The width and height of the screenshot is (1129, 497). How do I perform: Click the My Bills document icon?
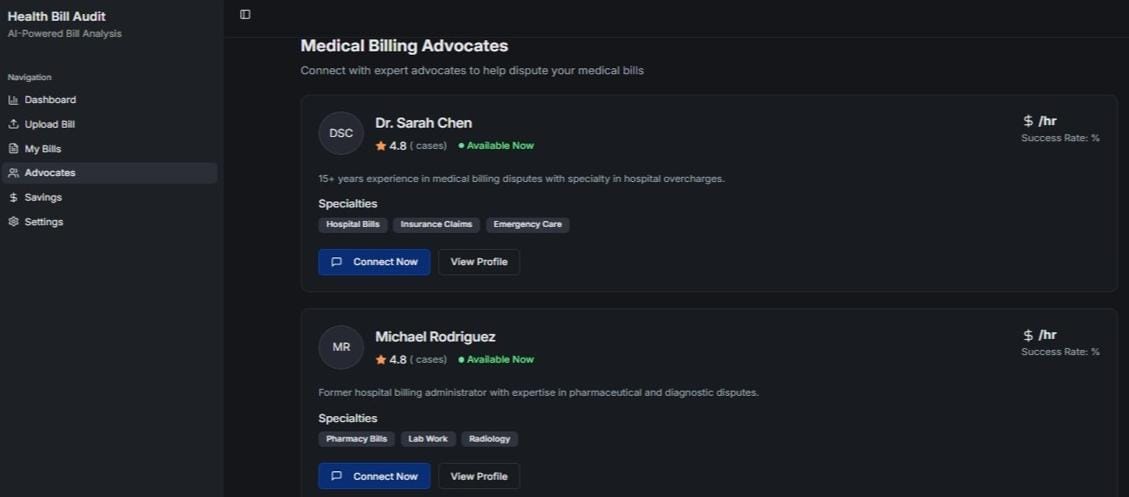13,149
